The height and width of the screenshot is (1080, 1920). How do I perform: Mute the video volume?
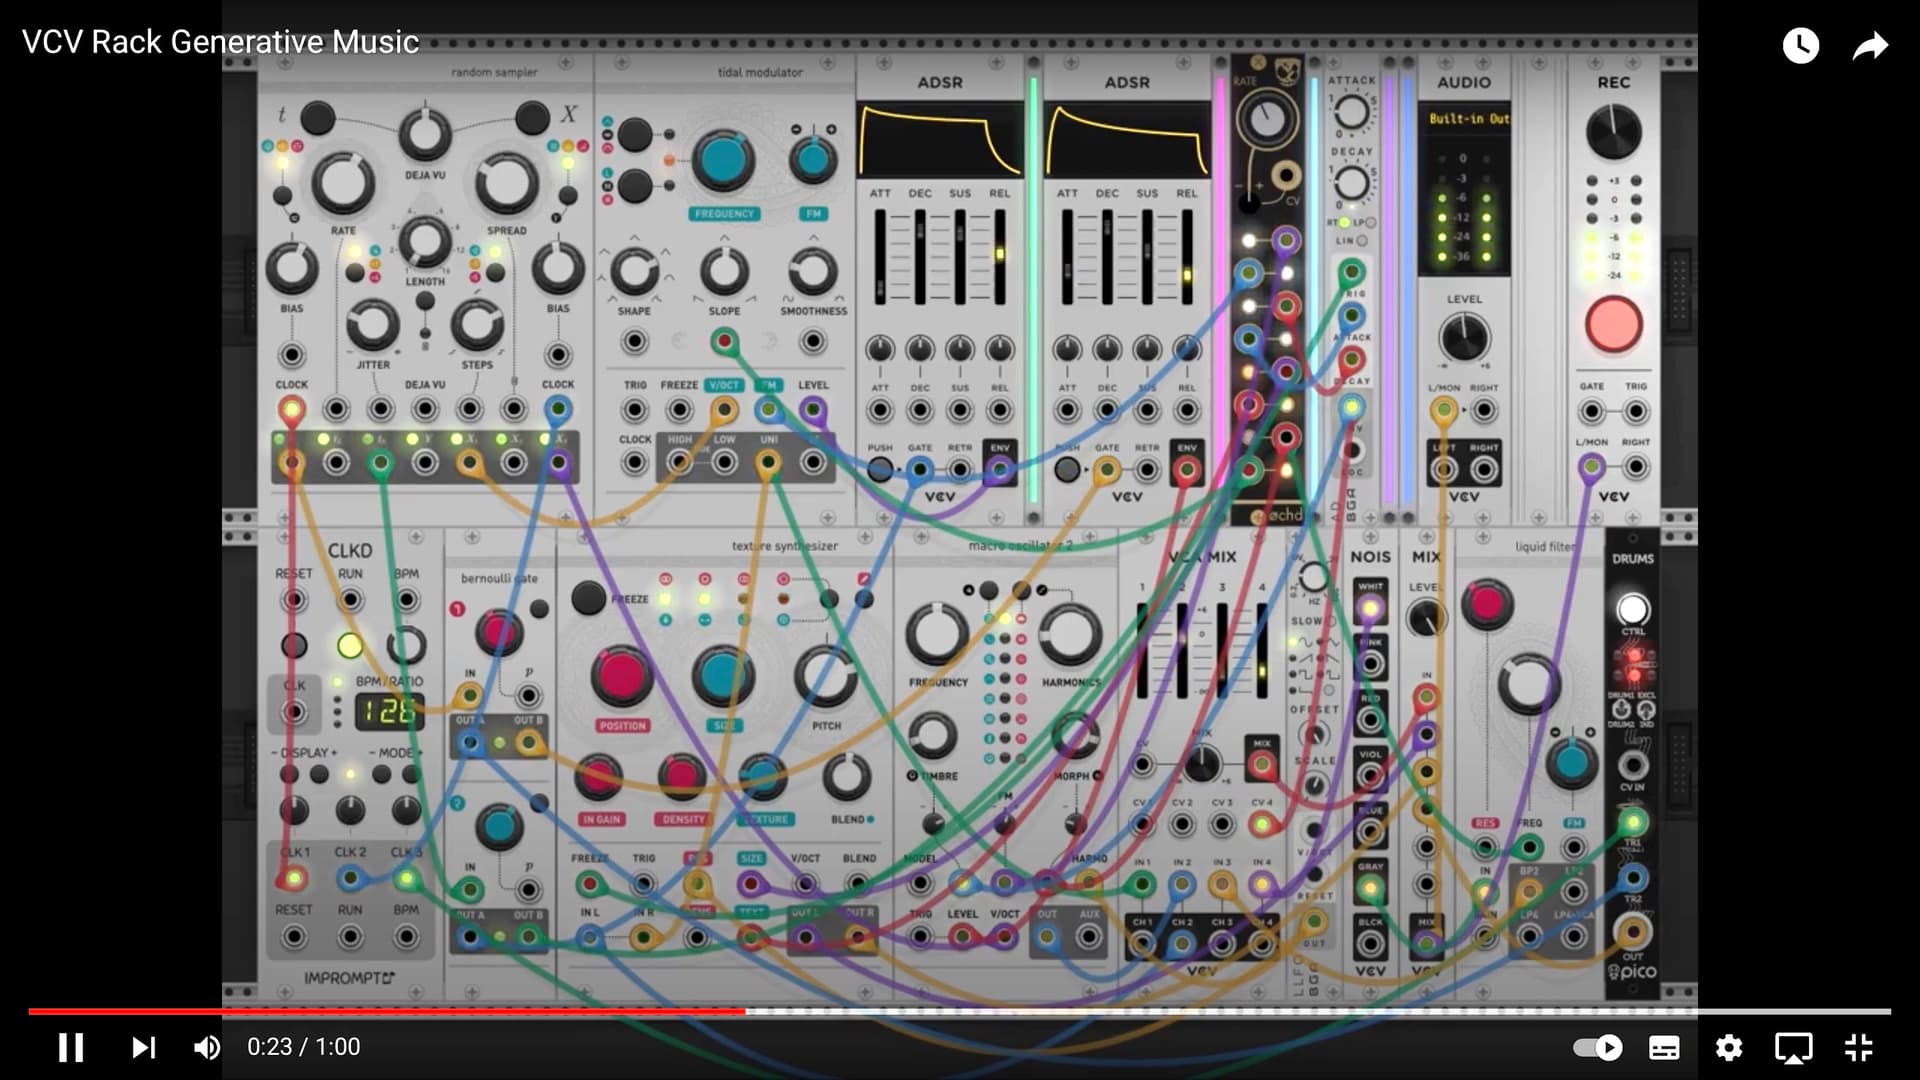(207, 1047)
